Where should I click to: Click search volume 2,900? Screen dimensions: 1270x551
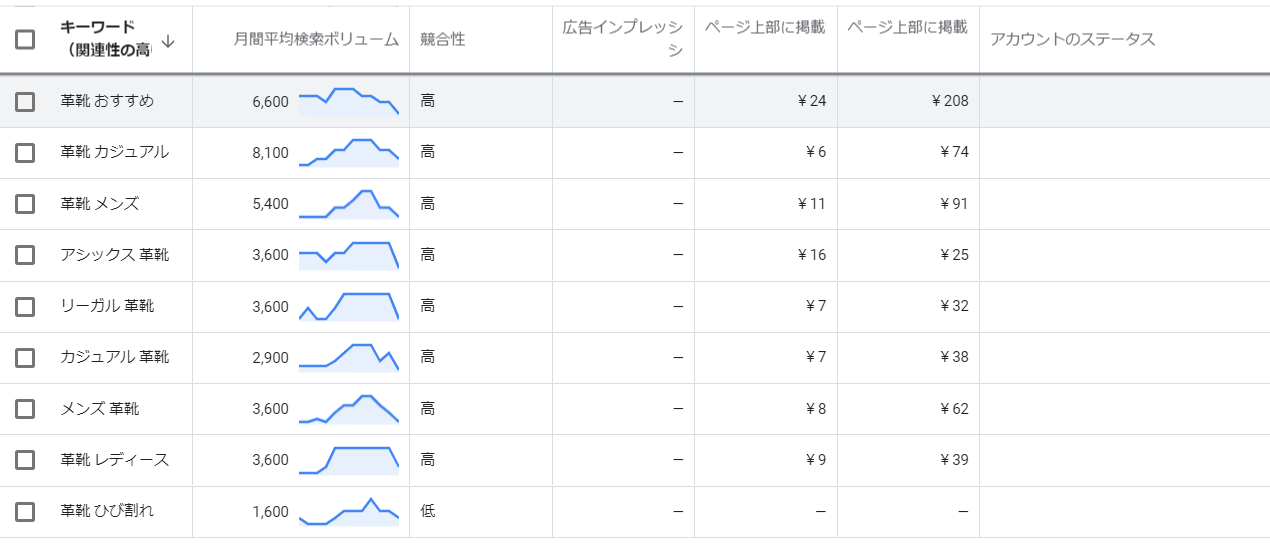271,358
